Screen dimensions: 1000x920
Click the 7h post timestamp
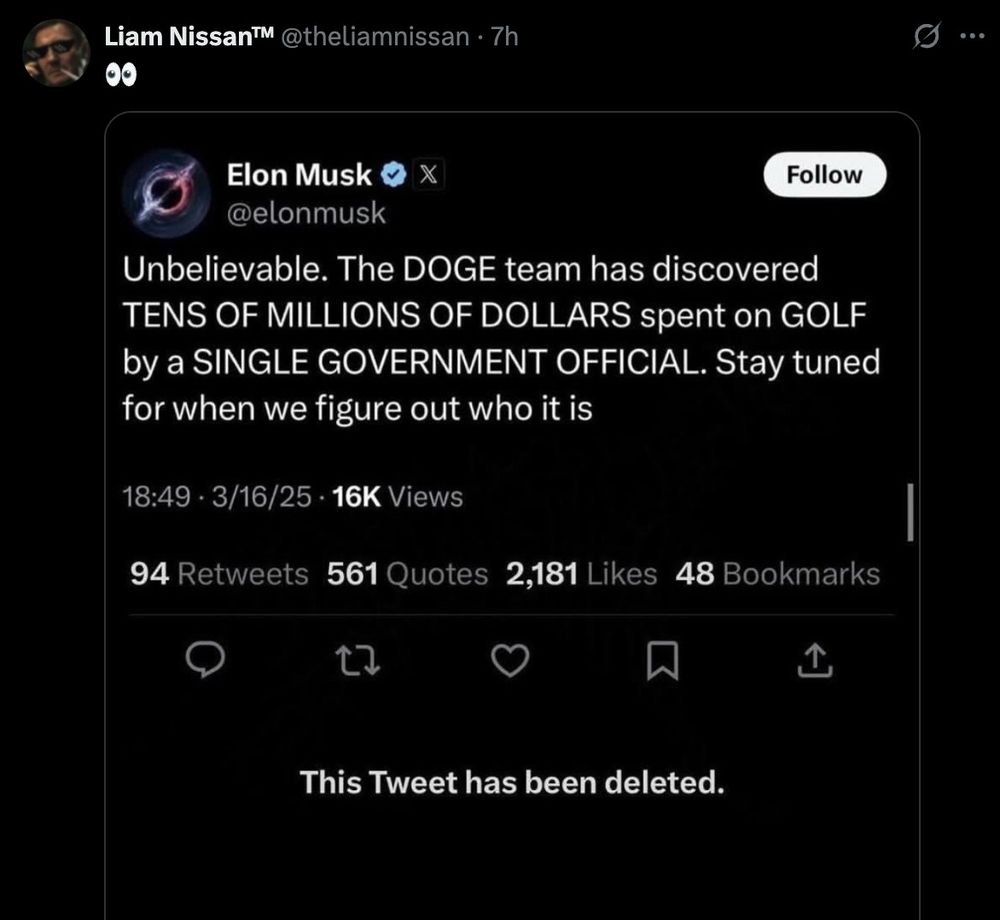tap(507, 37)
